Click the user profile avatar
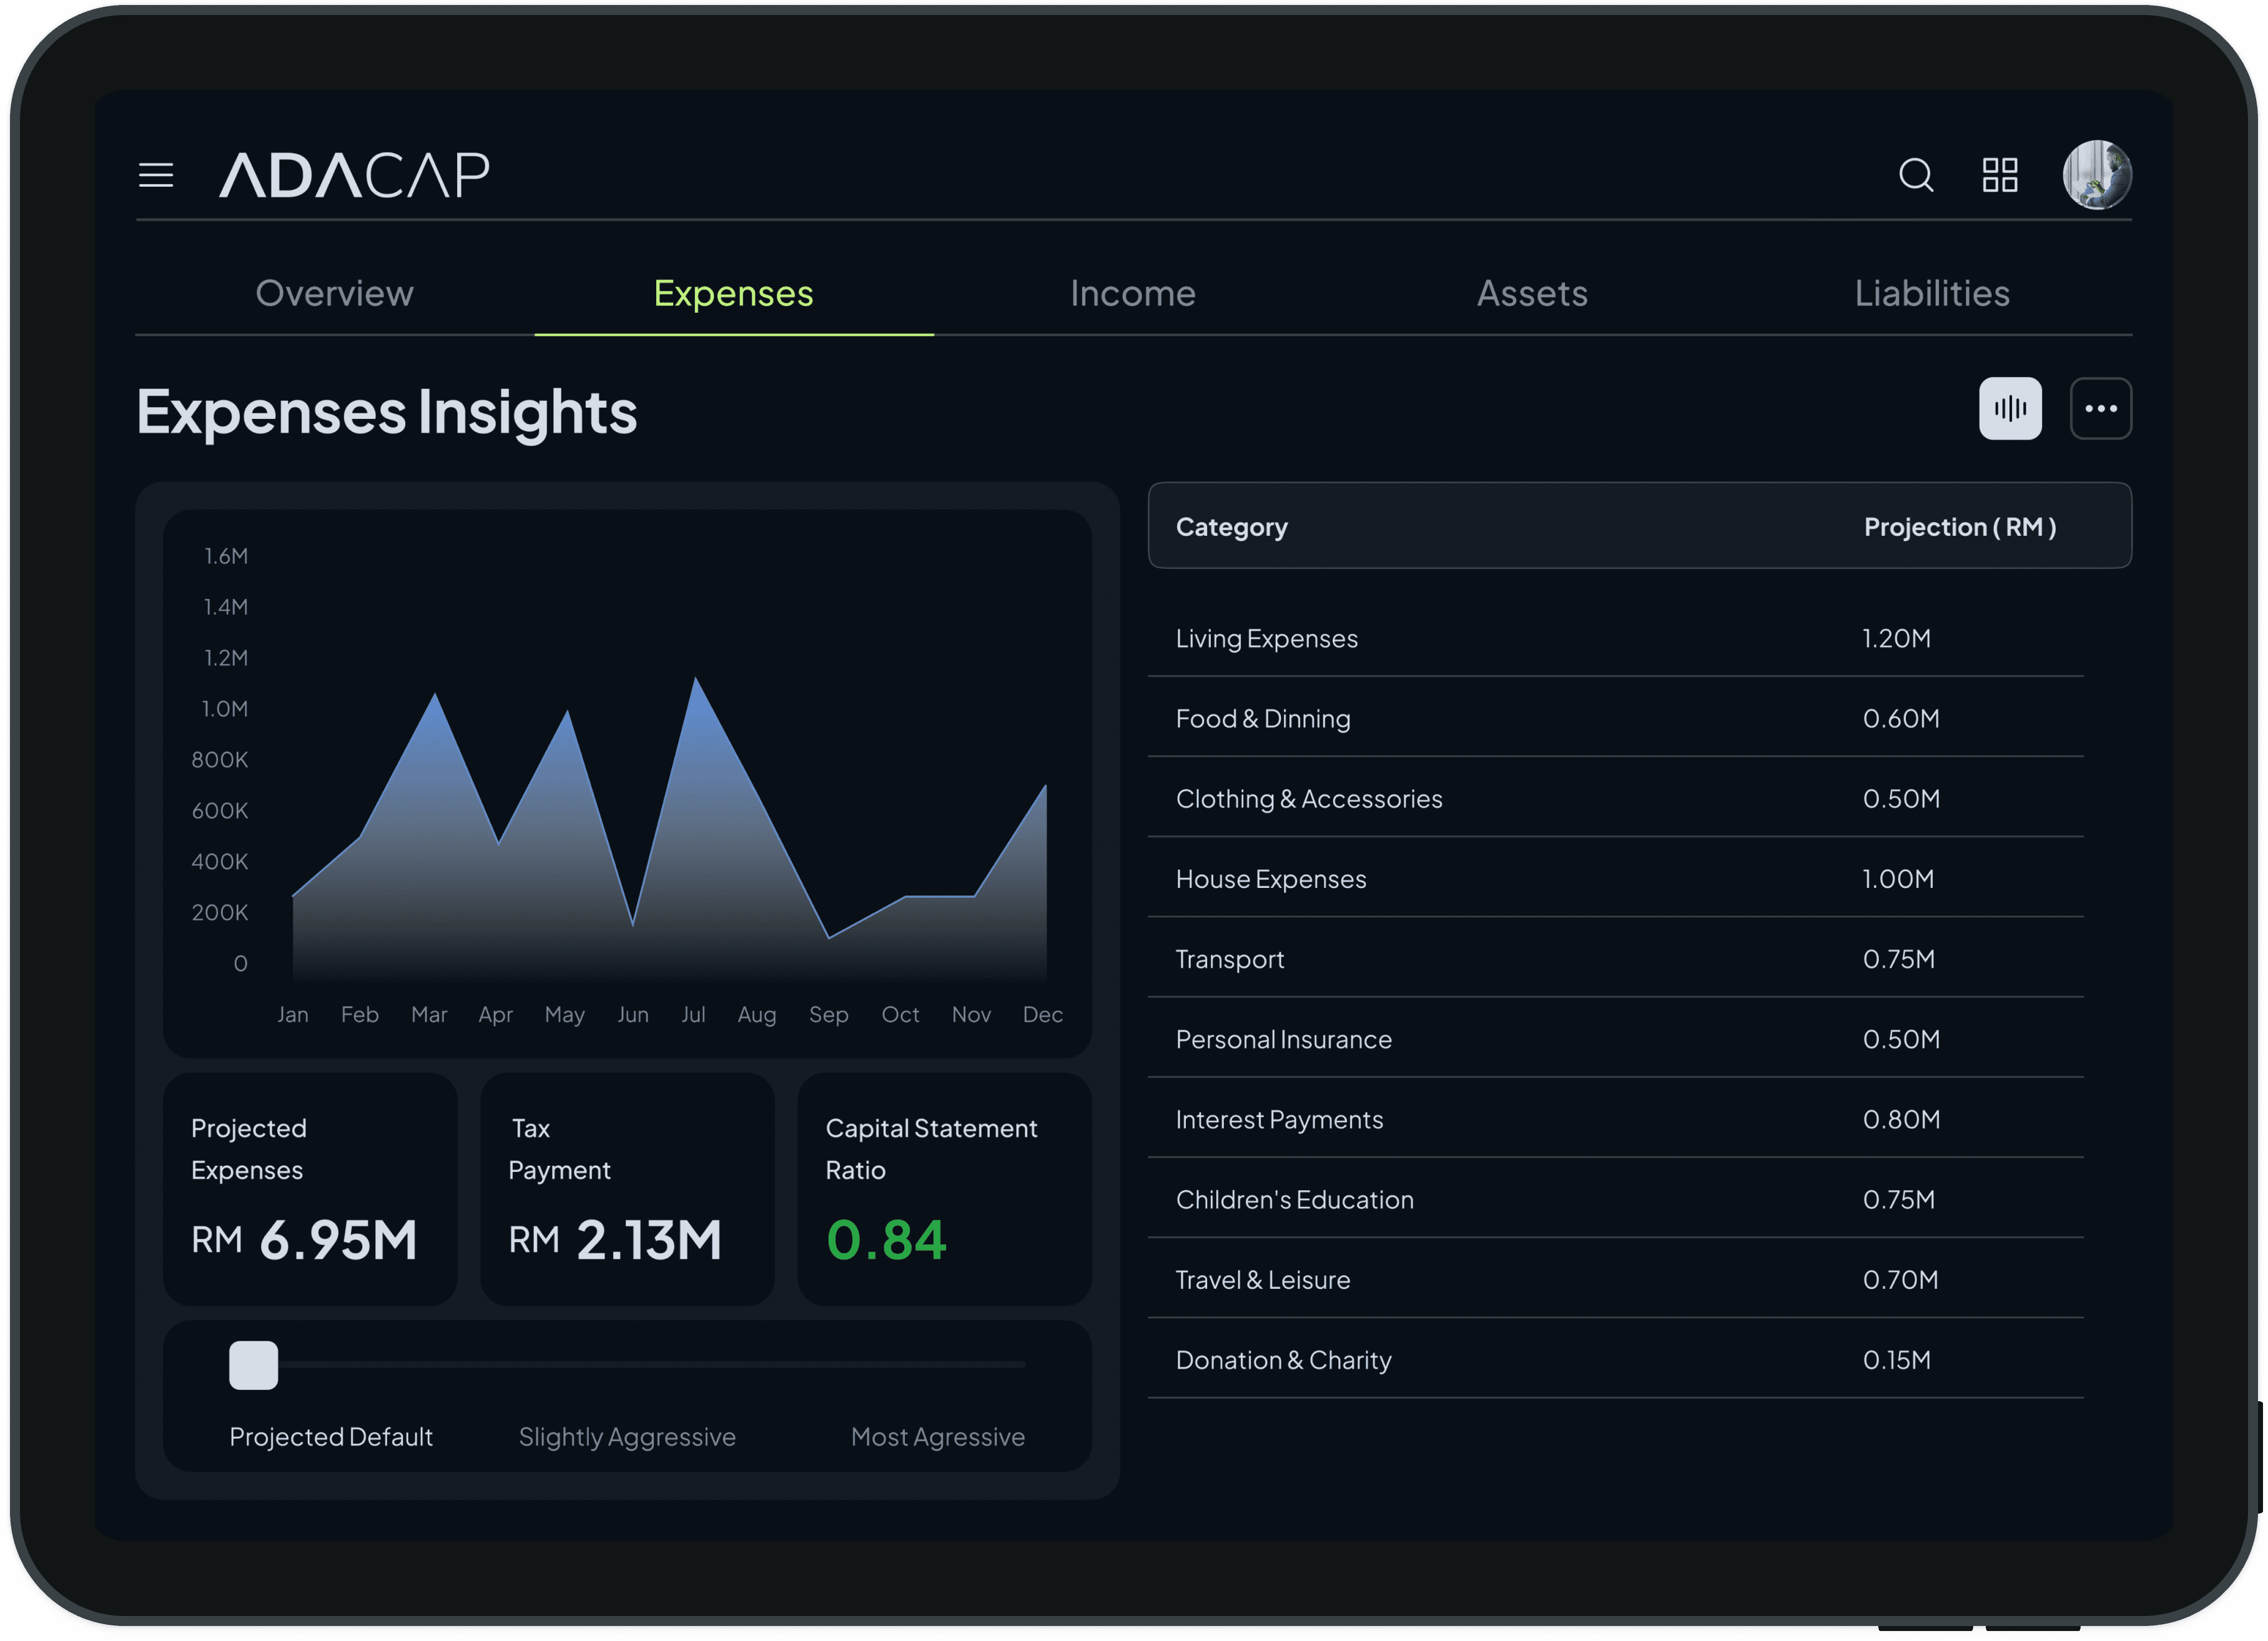The height and width of the screenshot is (1641, 2268). click(2097, 175)
